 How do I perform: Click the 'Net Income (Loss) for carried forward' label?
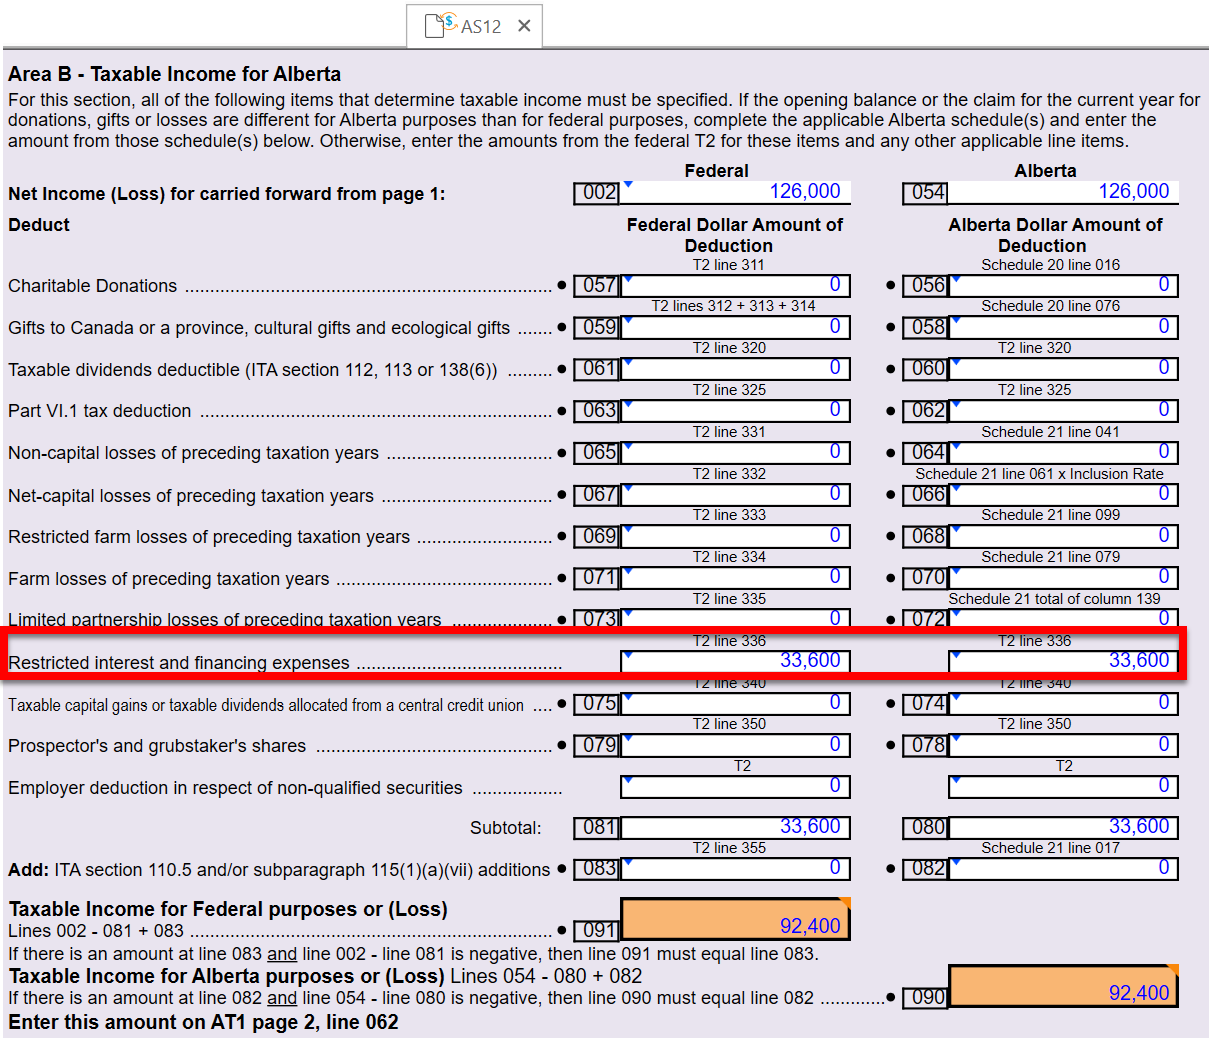(227, 194)
